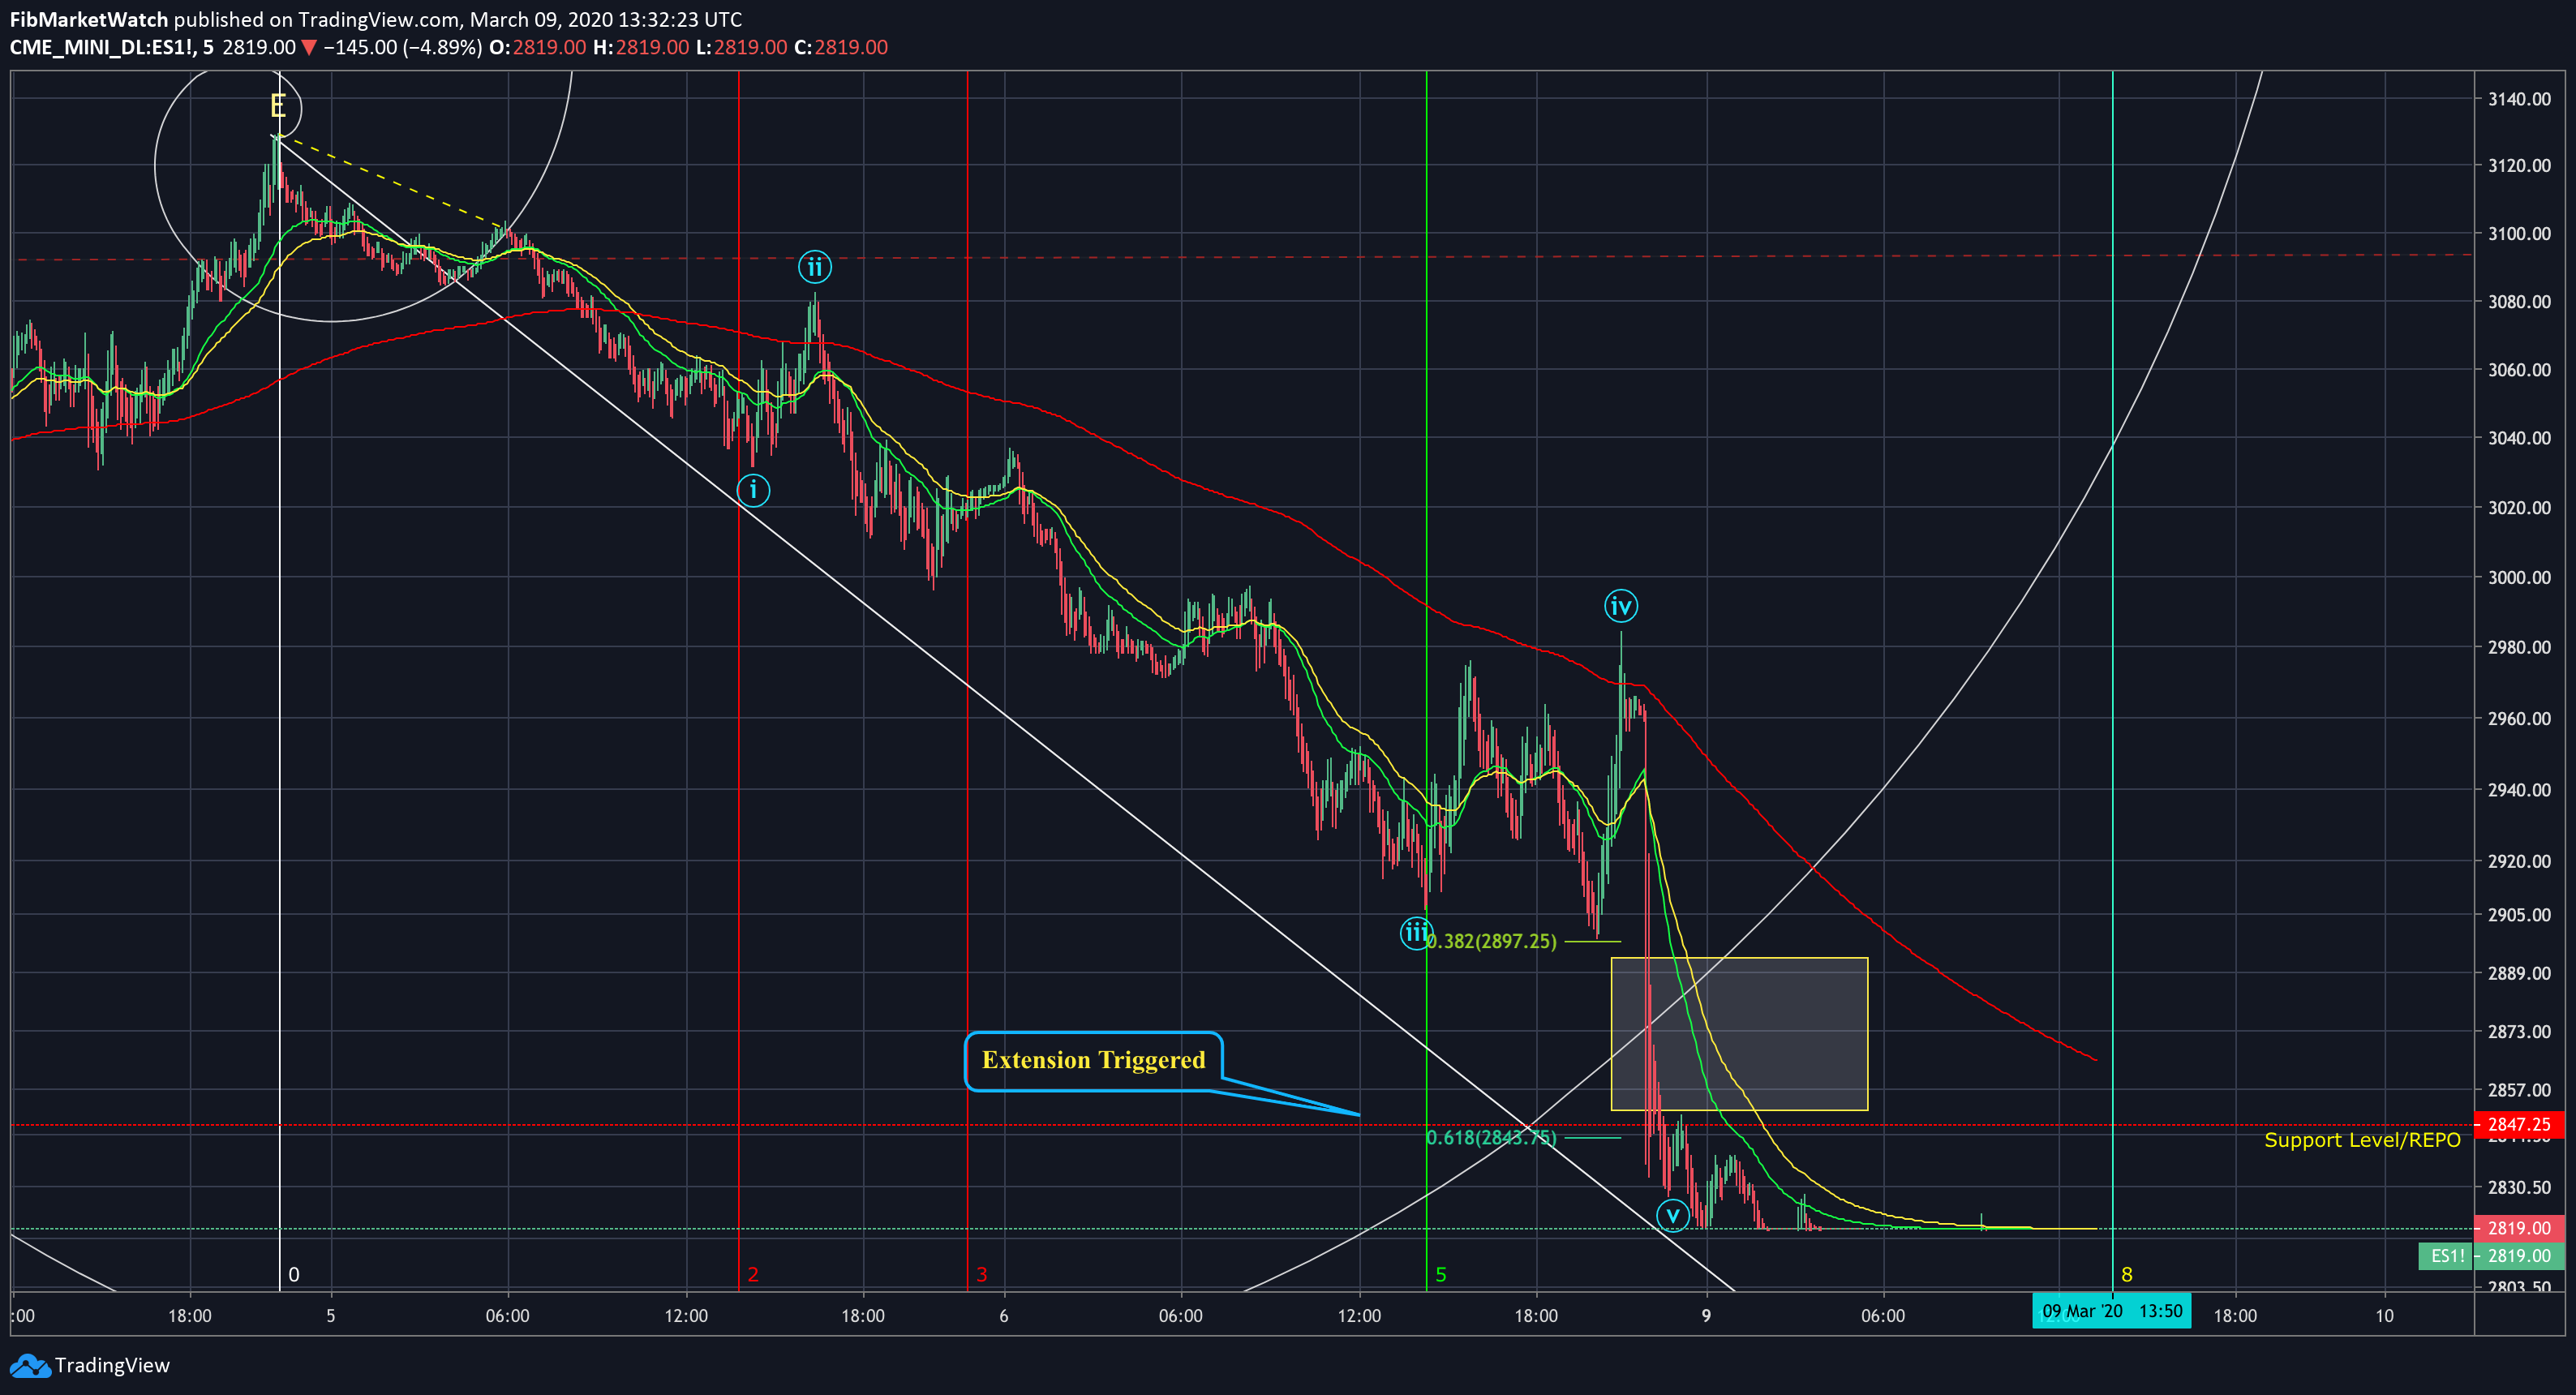Click the yellow cycle line number 8

tap(2126, 1274)
